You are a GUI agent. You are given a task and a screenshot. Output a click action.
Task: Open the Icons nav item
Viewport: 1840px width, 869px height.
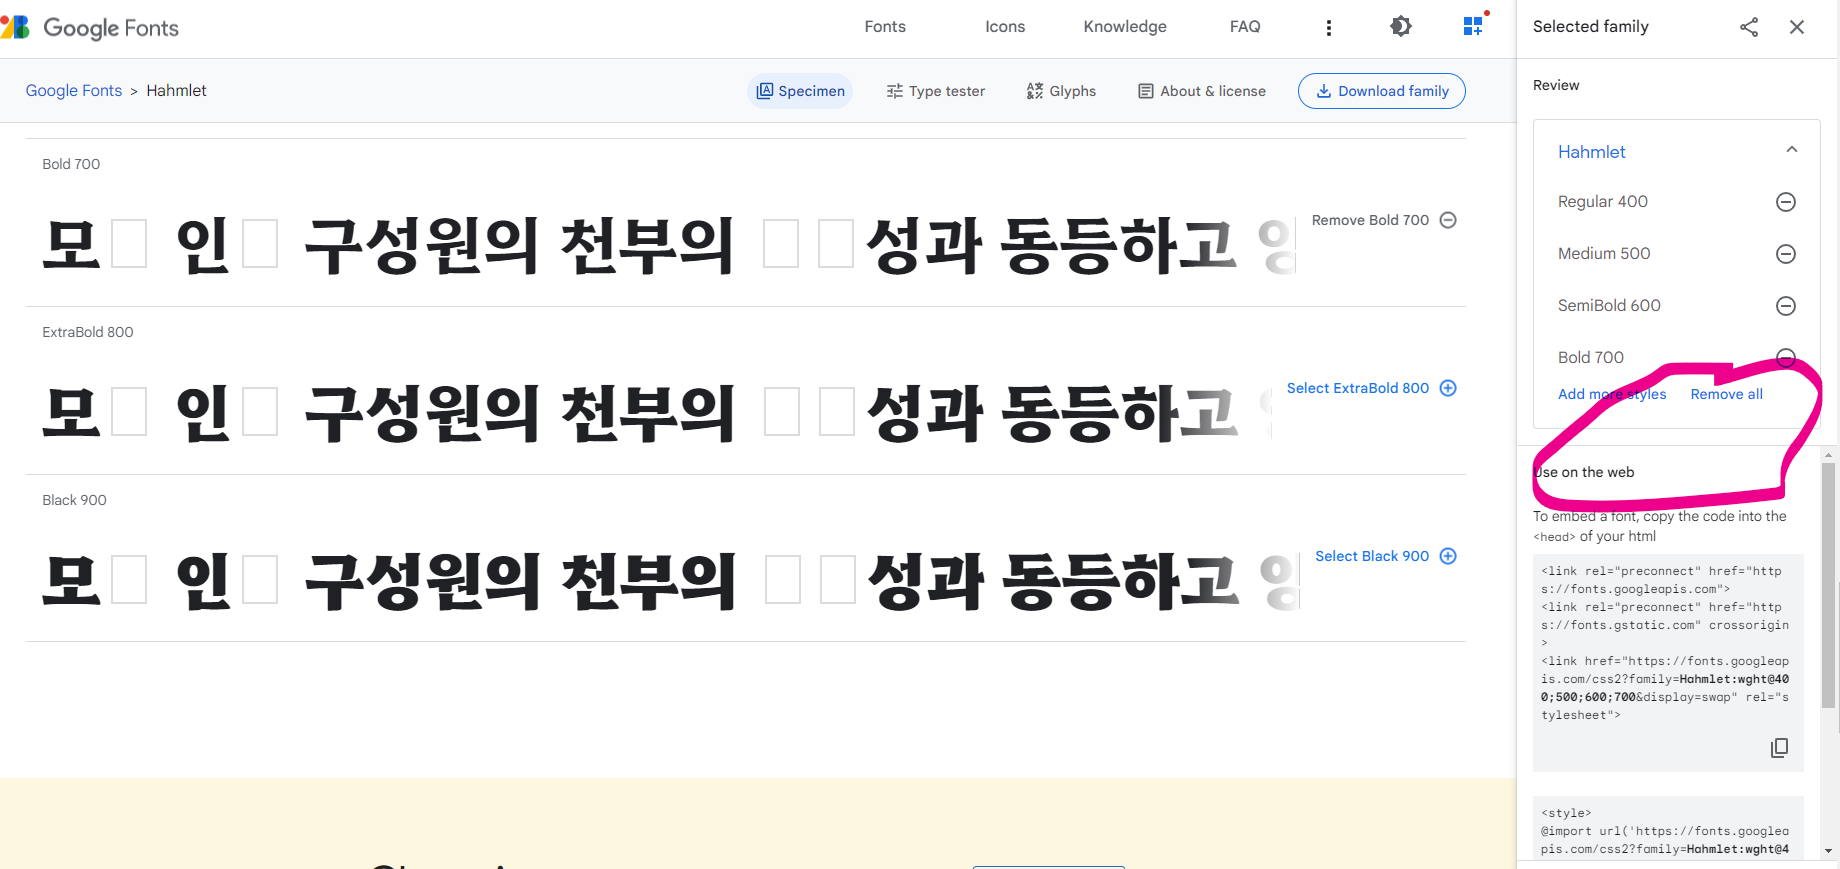1005,27
